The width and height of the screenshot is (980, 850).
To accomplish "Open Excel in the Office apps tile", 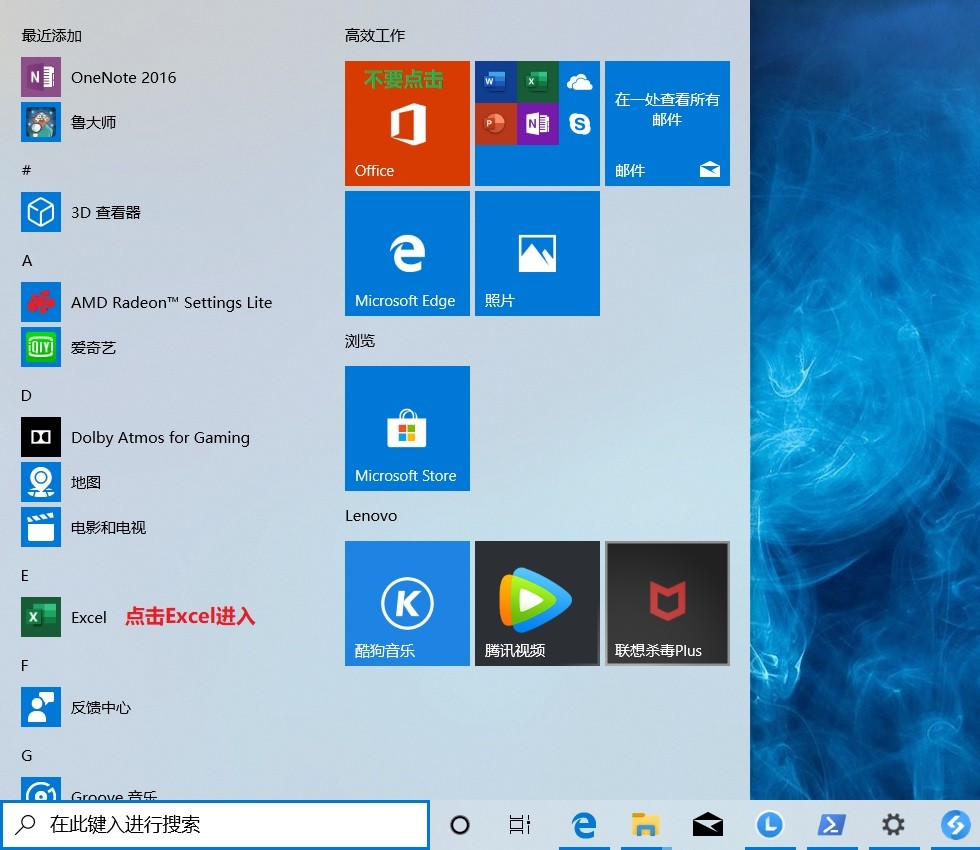I will (538, 81).
